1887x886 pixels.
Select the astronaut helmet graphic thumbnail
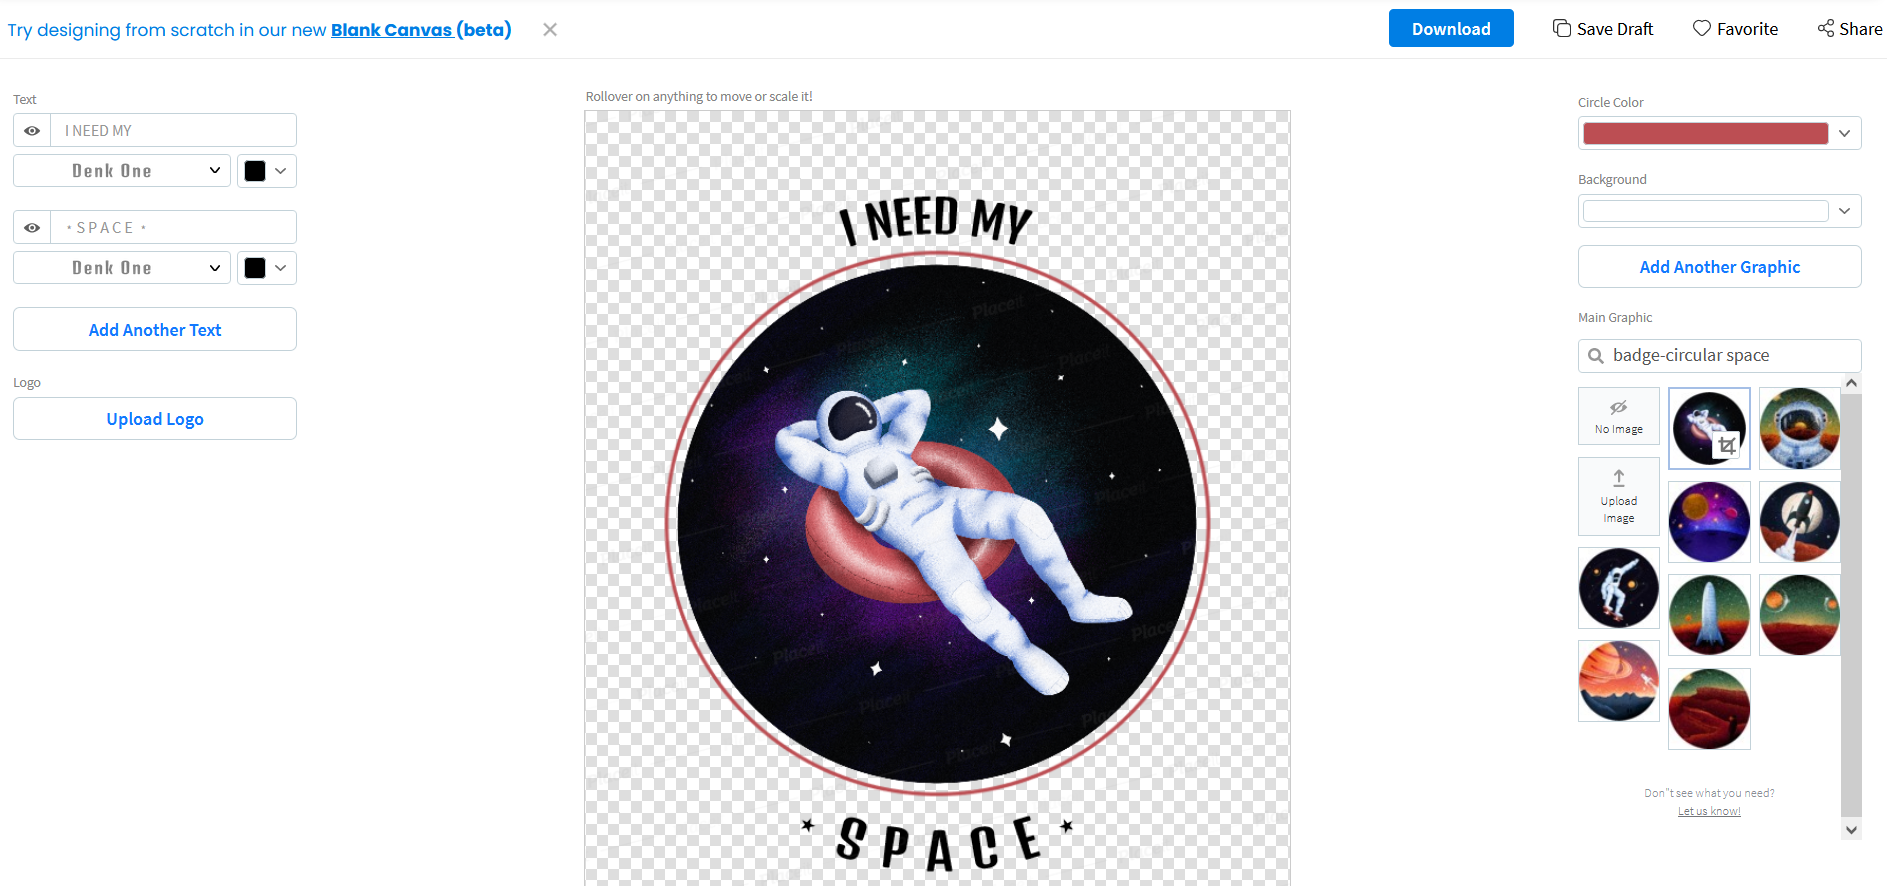[1800, 429]
